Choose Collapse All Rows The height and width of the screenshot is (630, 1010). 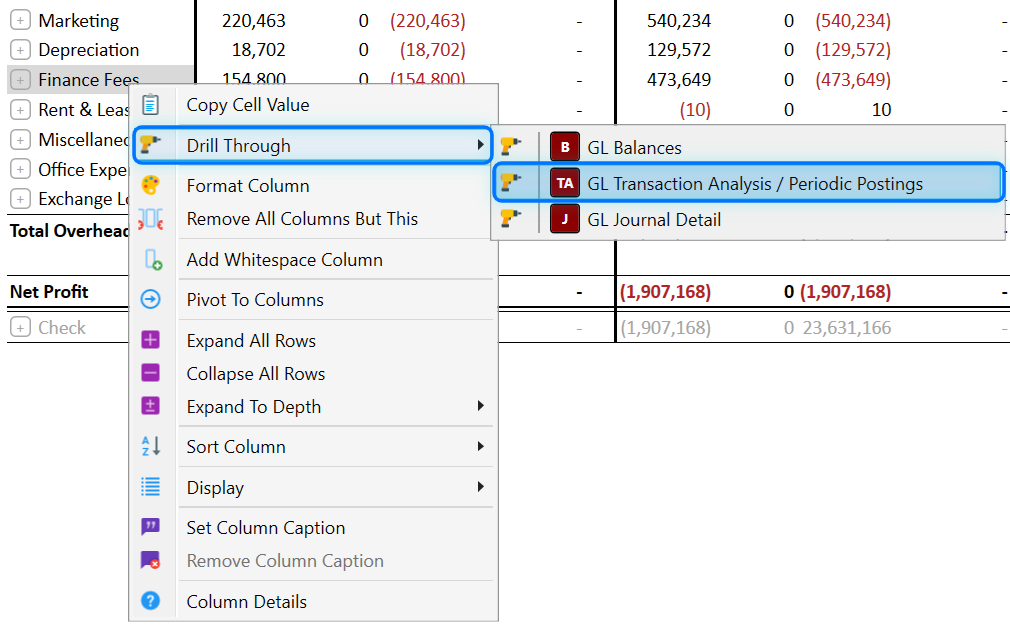[313, 374]
